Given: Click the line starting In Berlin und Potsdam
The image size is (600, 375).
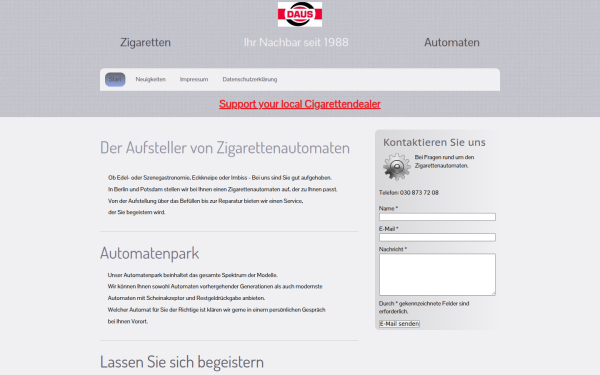Looking at the screenshot, I should click(x=223, y=189).
